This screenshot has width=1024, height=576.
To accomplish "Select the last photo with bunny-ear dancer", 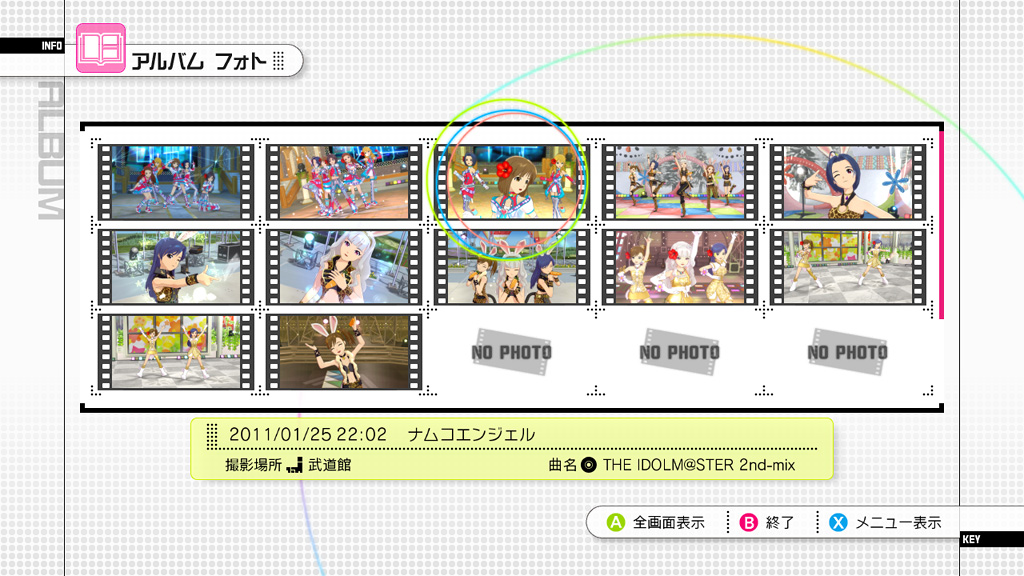I will point(344,352).
